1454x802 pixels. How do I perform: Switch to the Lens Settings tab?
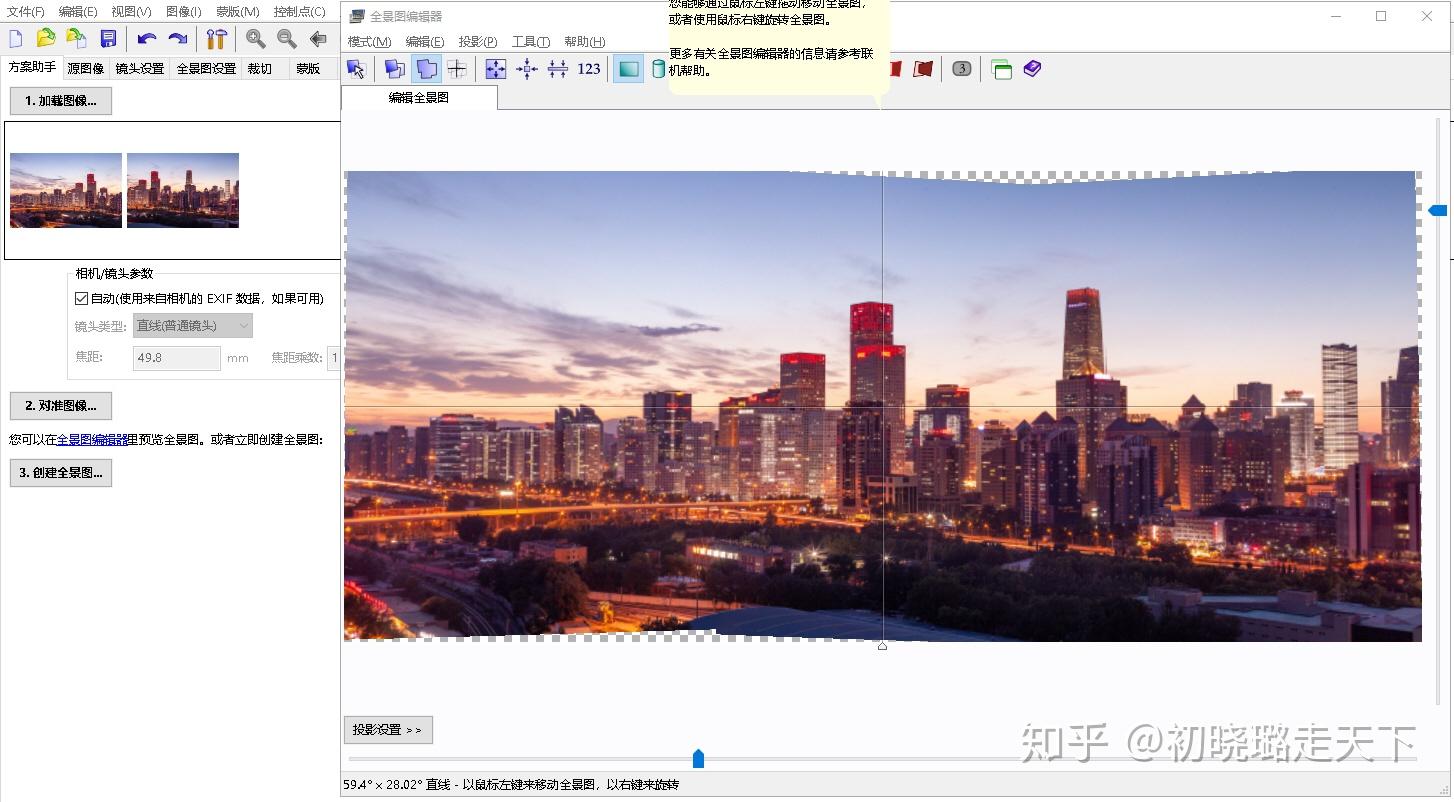pos(140,69)
